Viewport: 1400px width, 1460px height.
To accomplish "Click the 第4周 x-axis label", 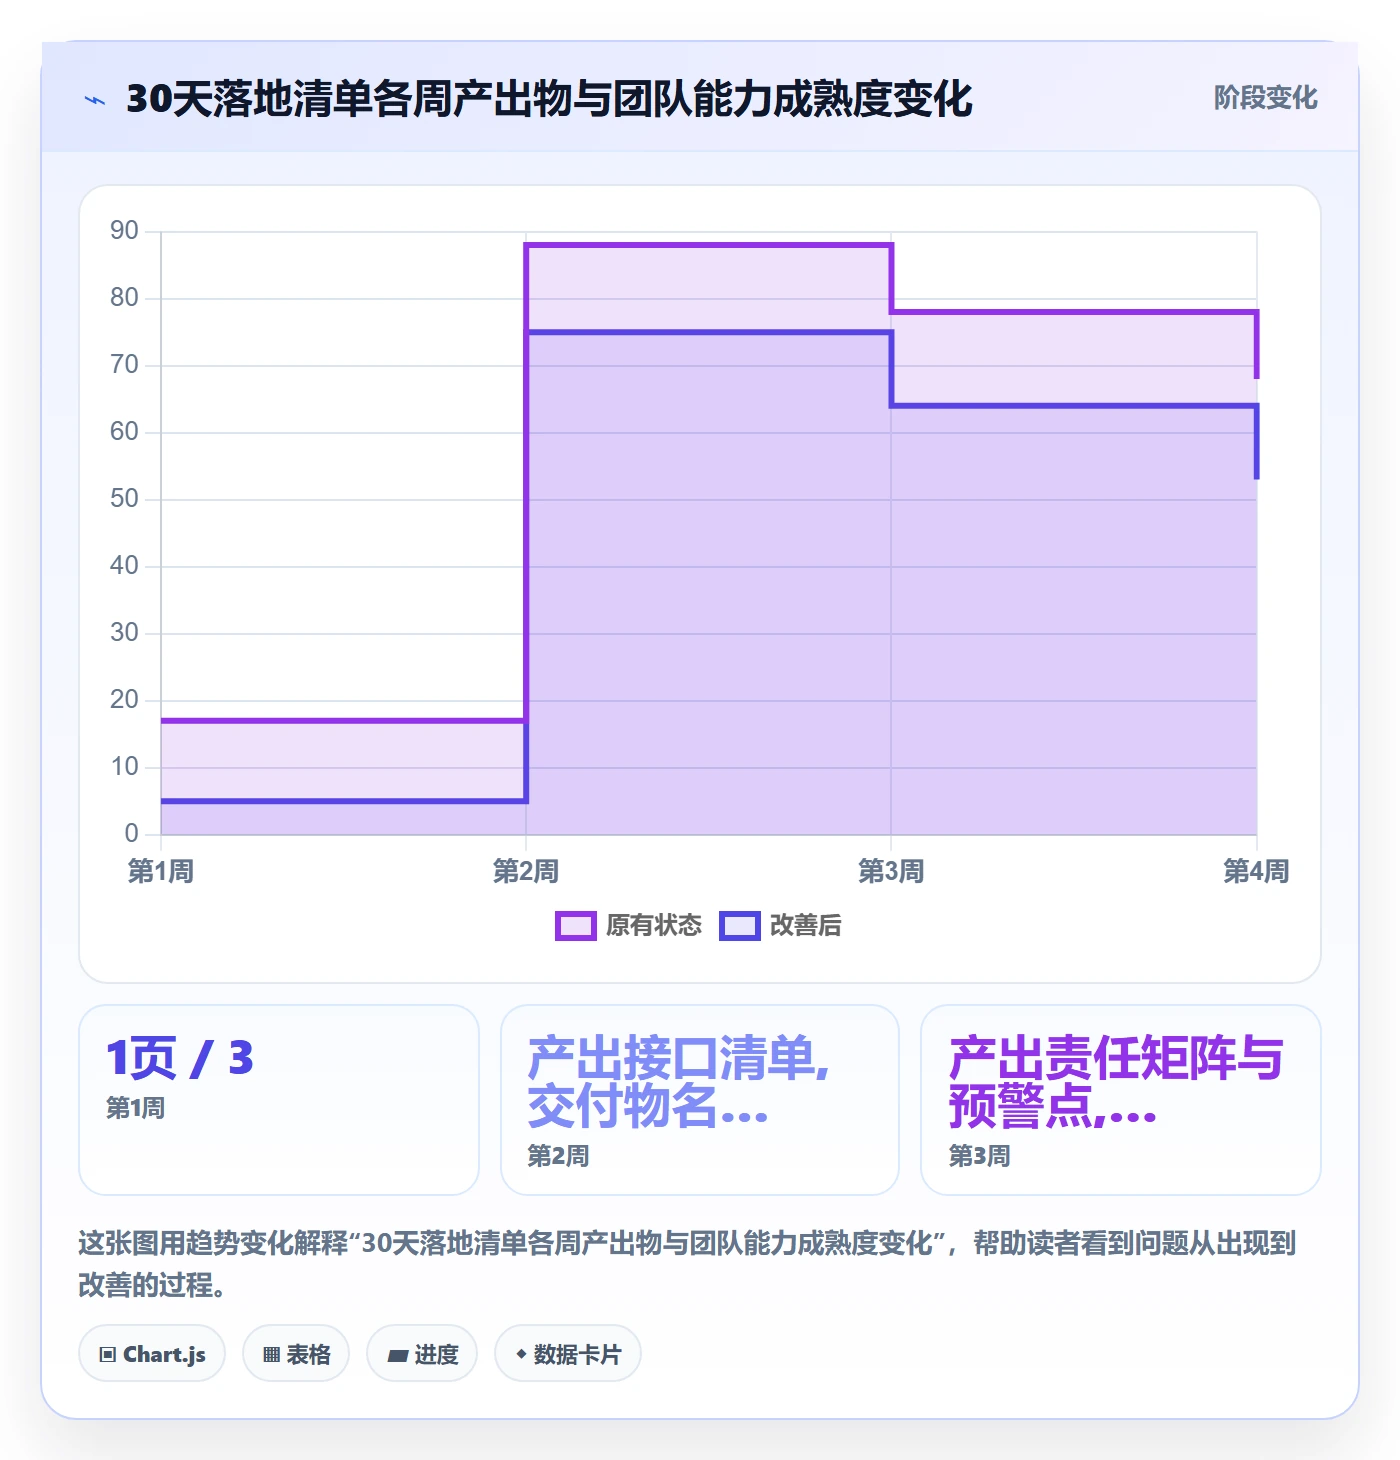I will [x=1256, y=872].
